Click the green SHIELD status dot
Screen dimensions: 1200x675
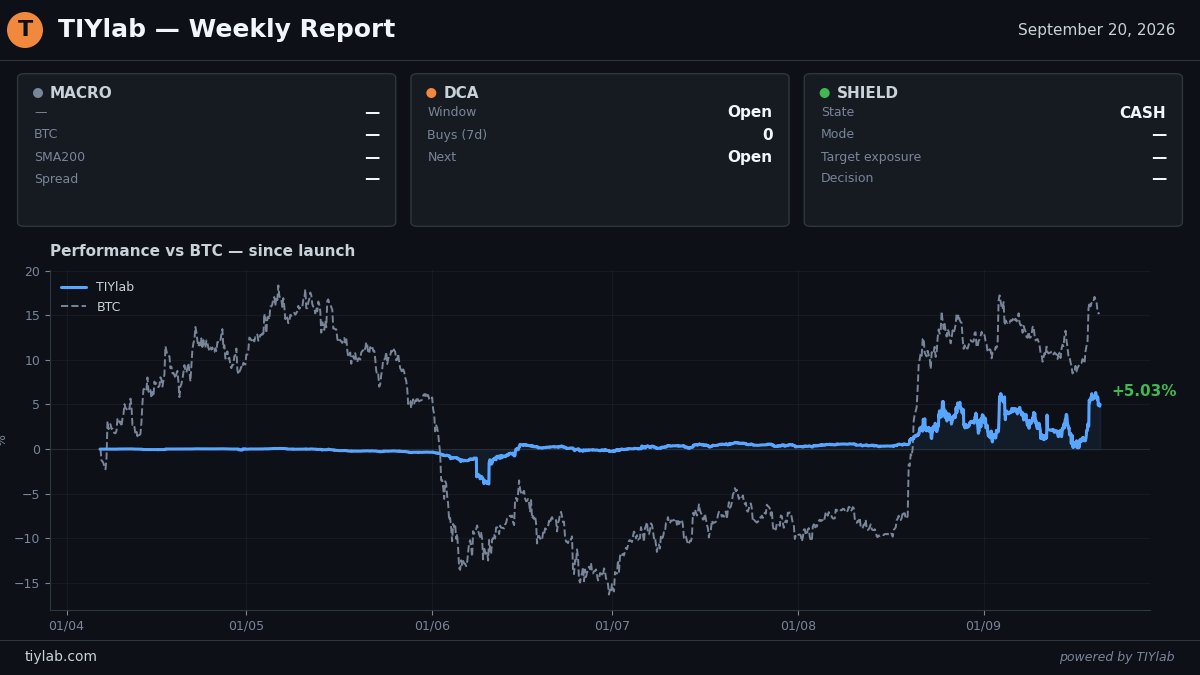824,93
